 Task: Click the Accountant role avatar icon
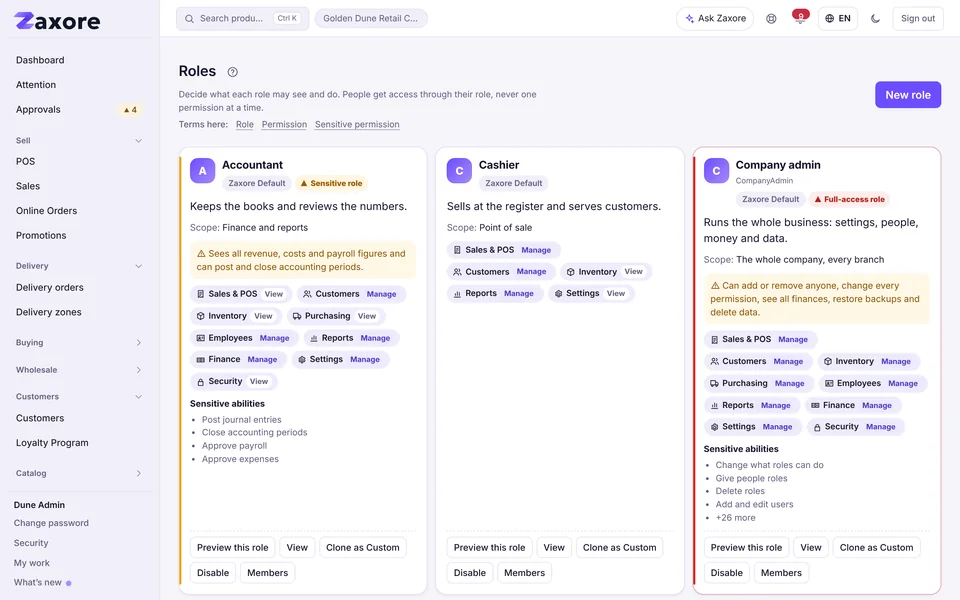203,171
